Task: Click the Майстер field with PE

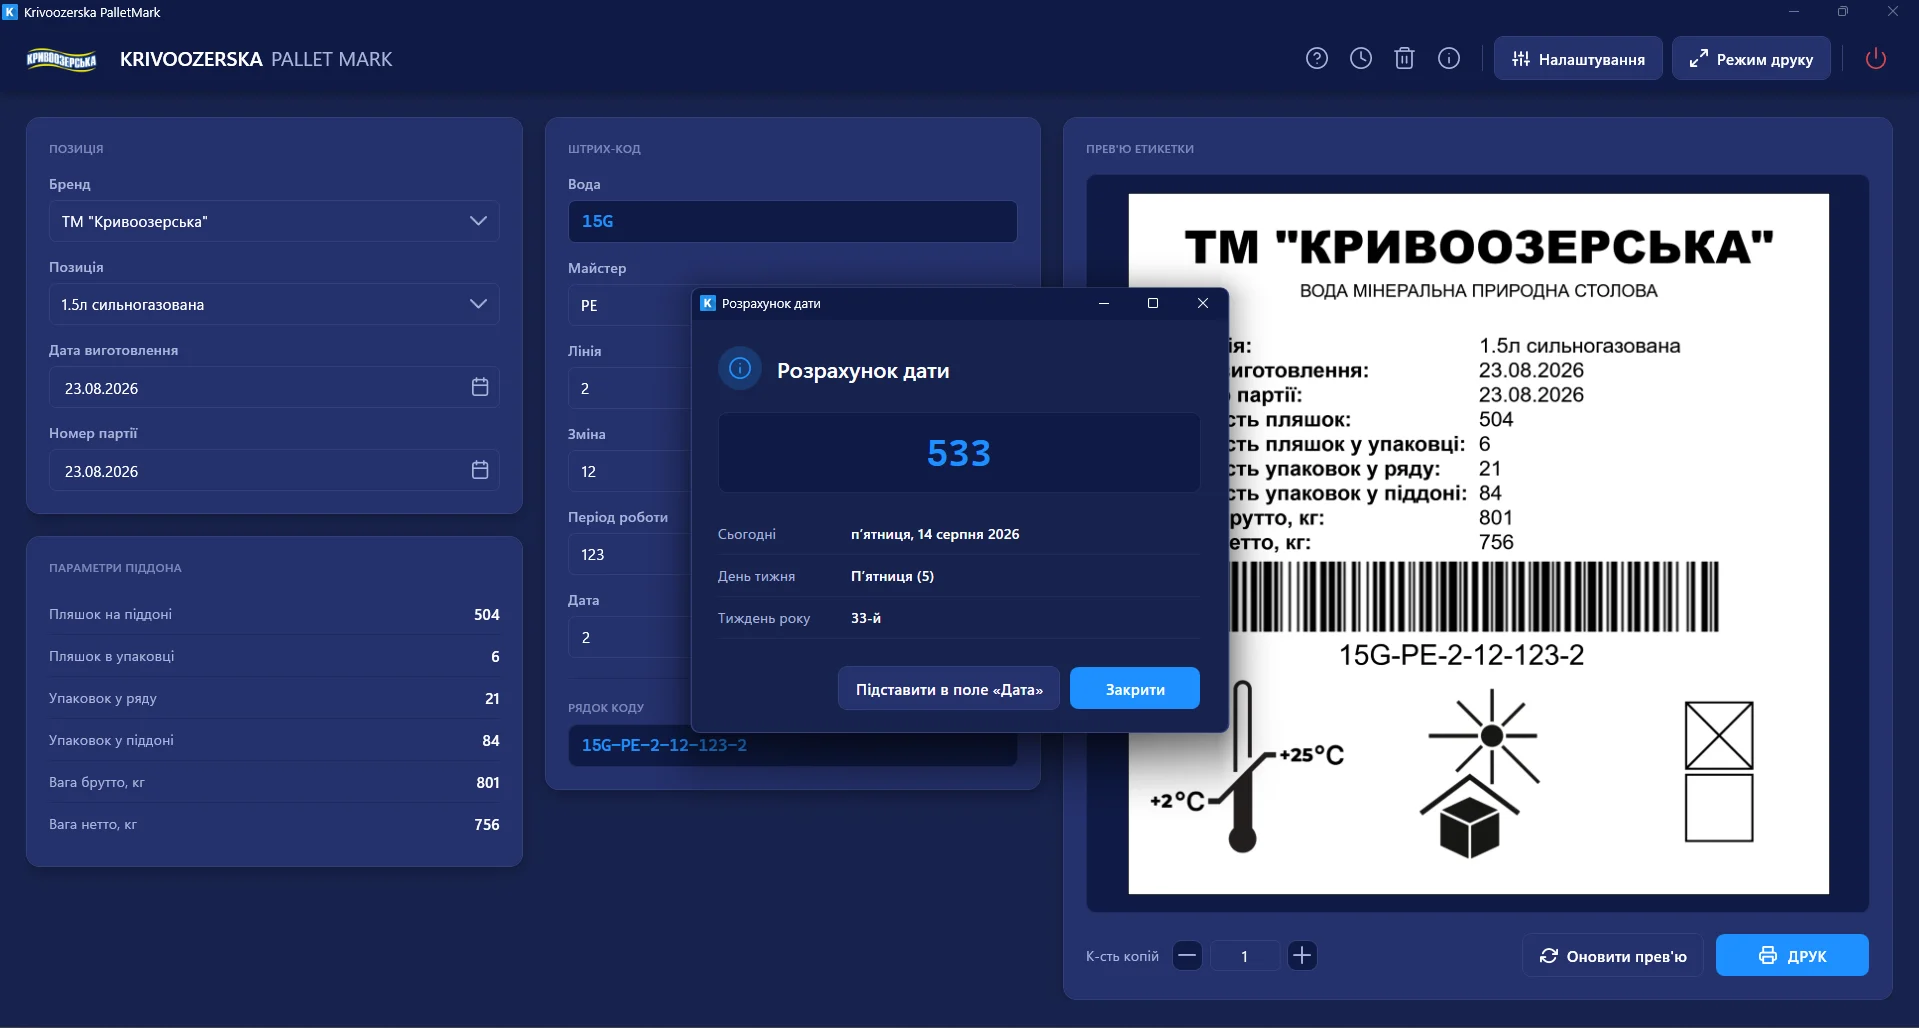Action: pyautogui.click(x=630, y=305)
